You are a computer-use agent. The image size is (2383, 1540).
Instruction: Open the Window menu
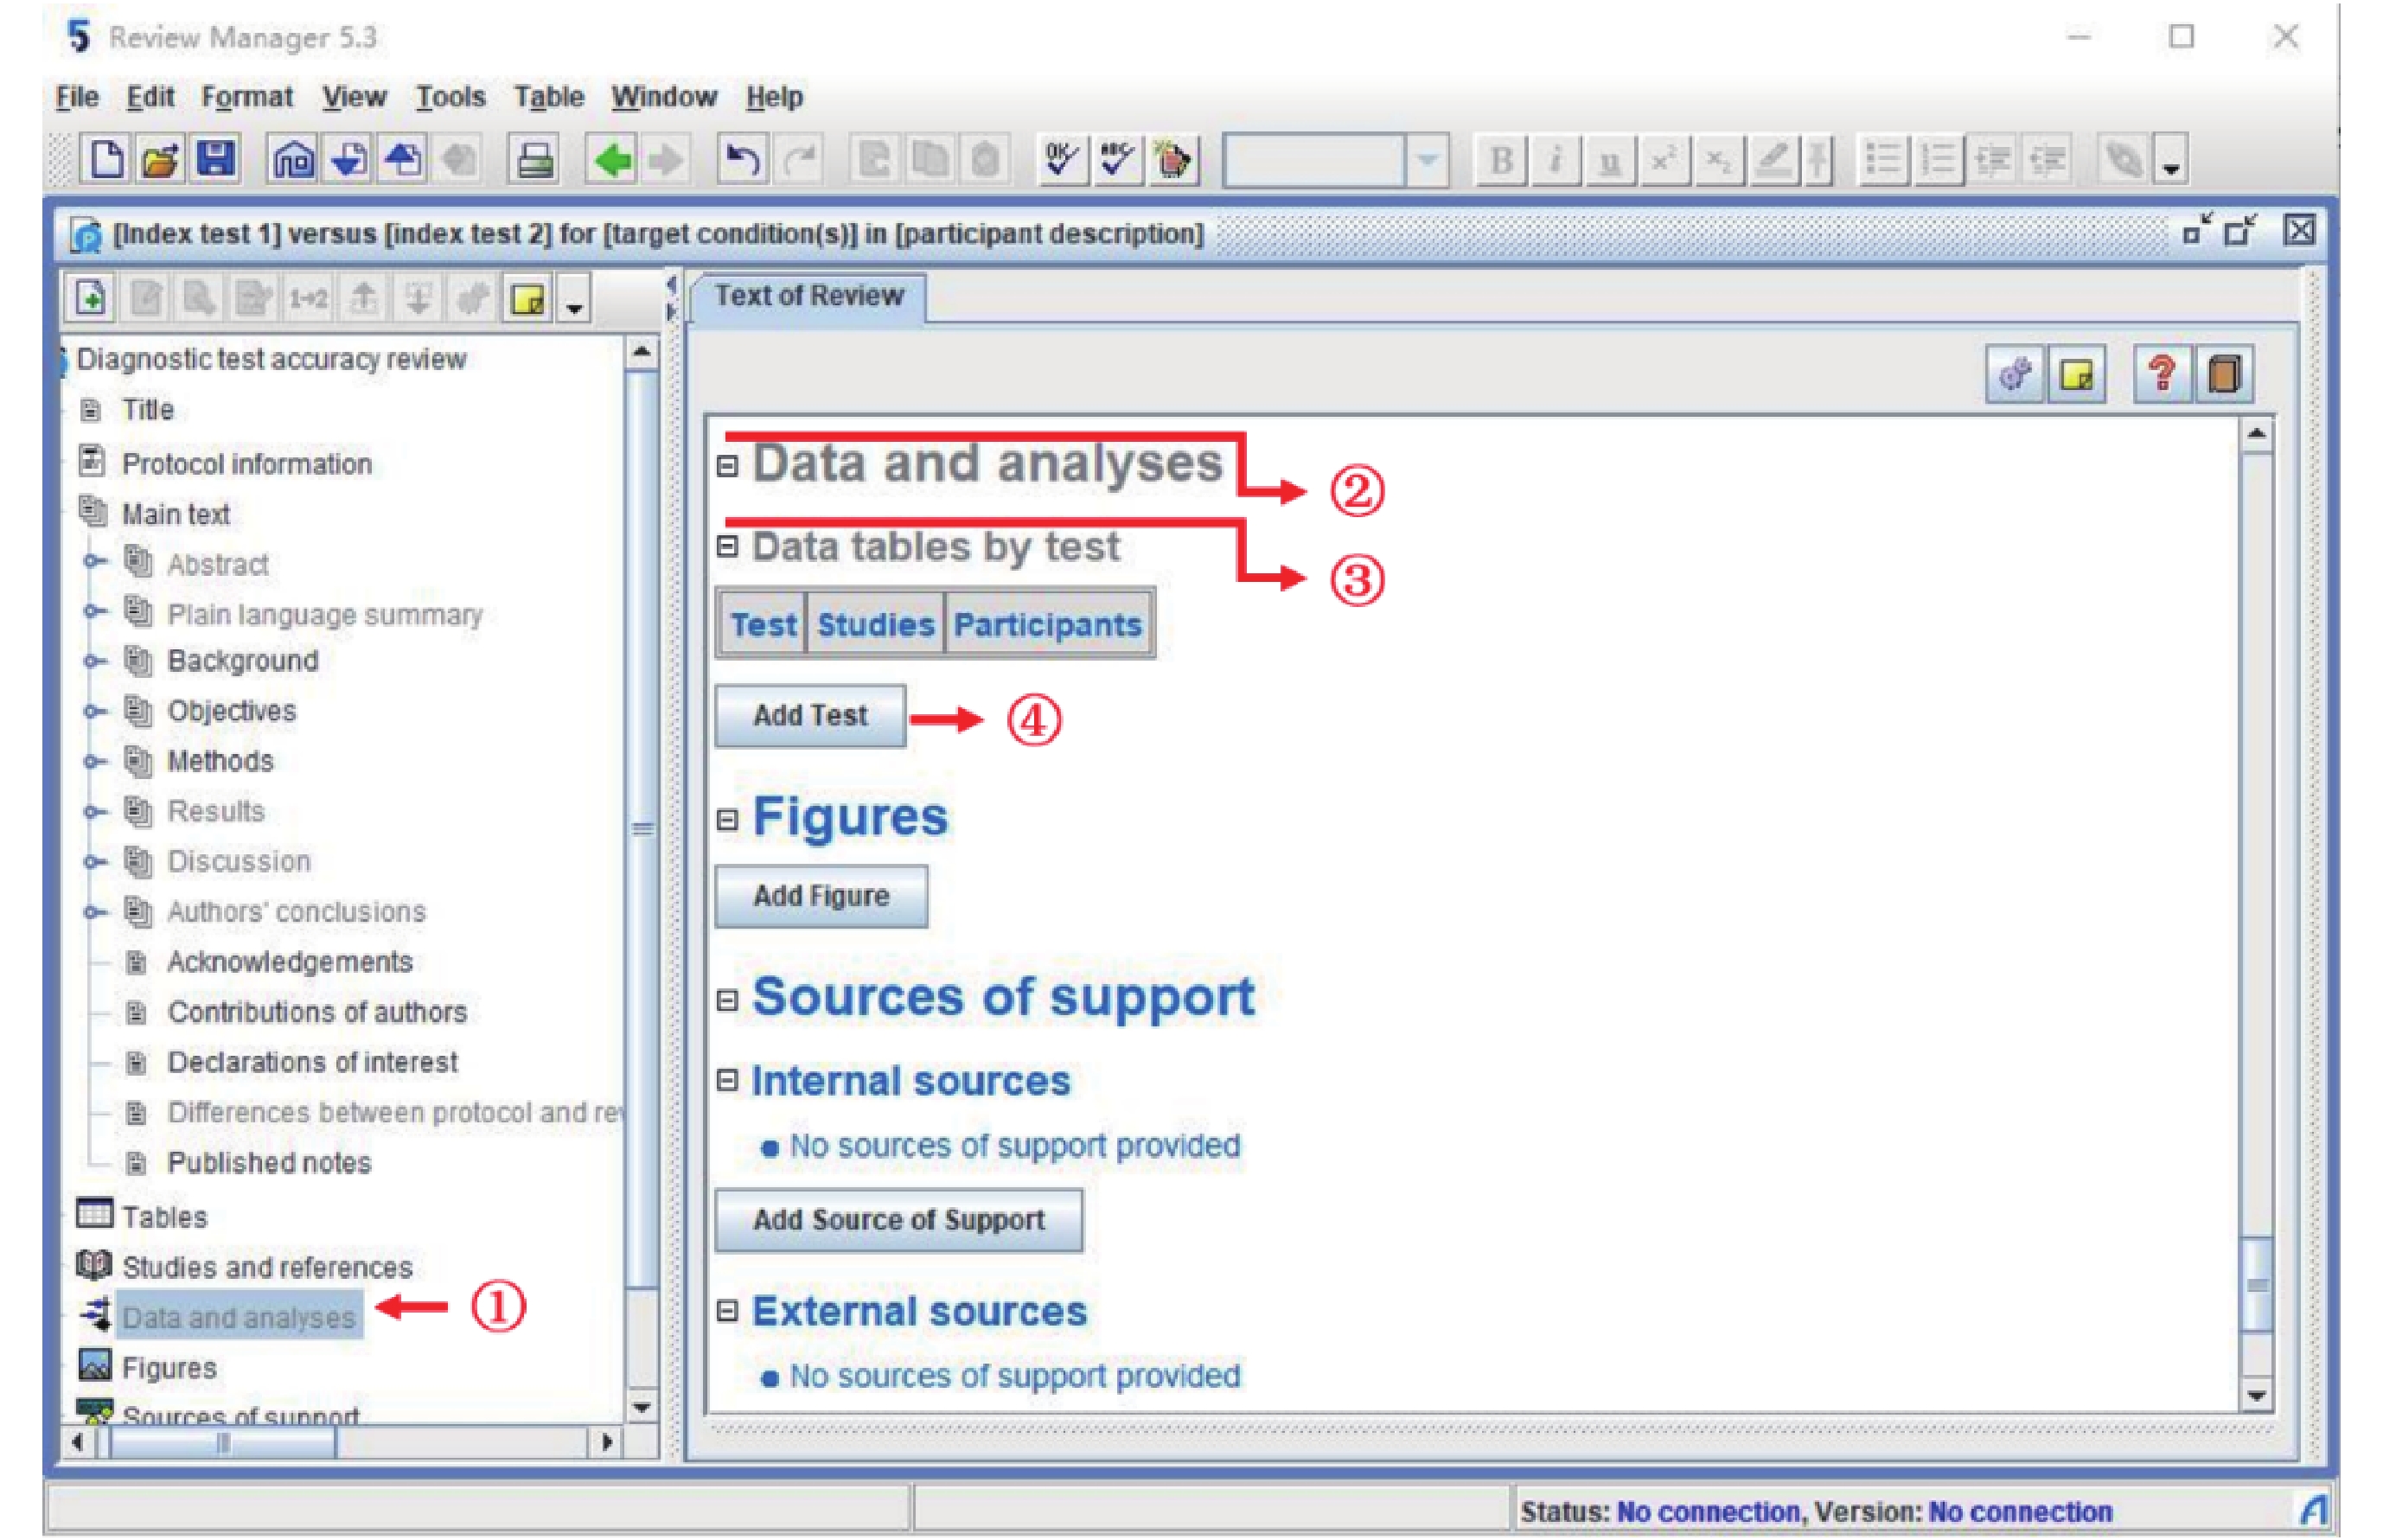click(x=664, y=97)
